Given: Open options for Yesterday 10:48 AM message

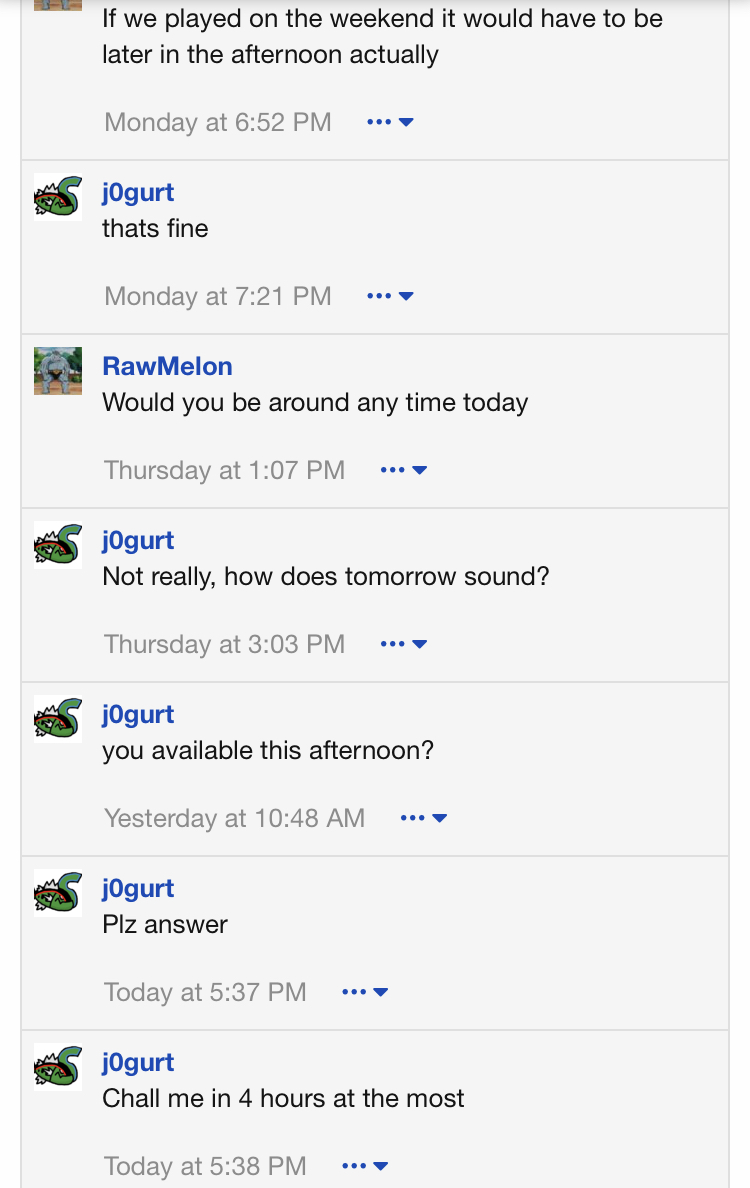Looking at the screenshot, I should [423, 818].
